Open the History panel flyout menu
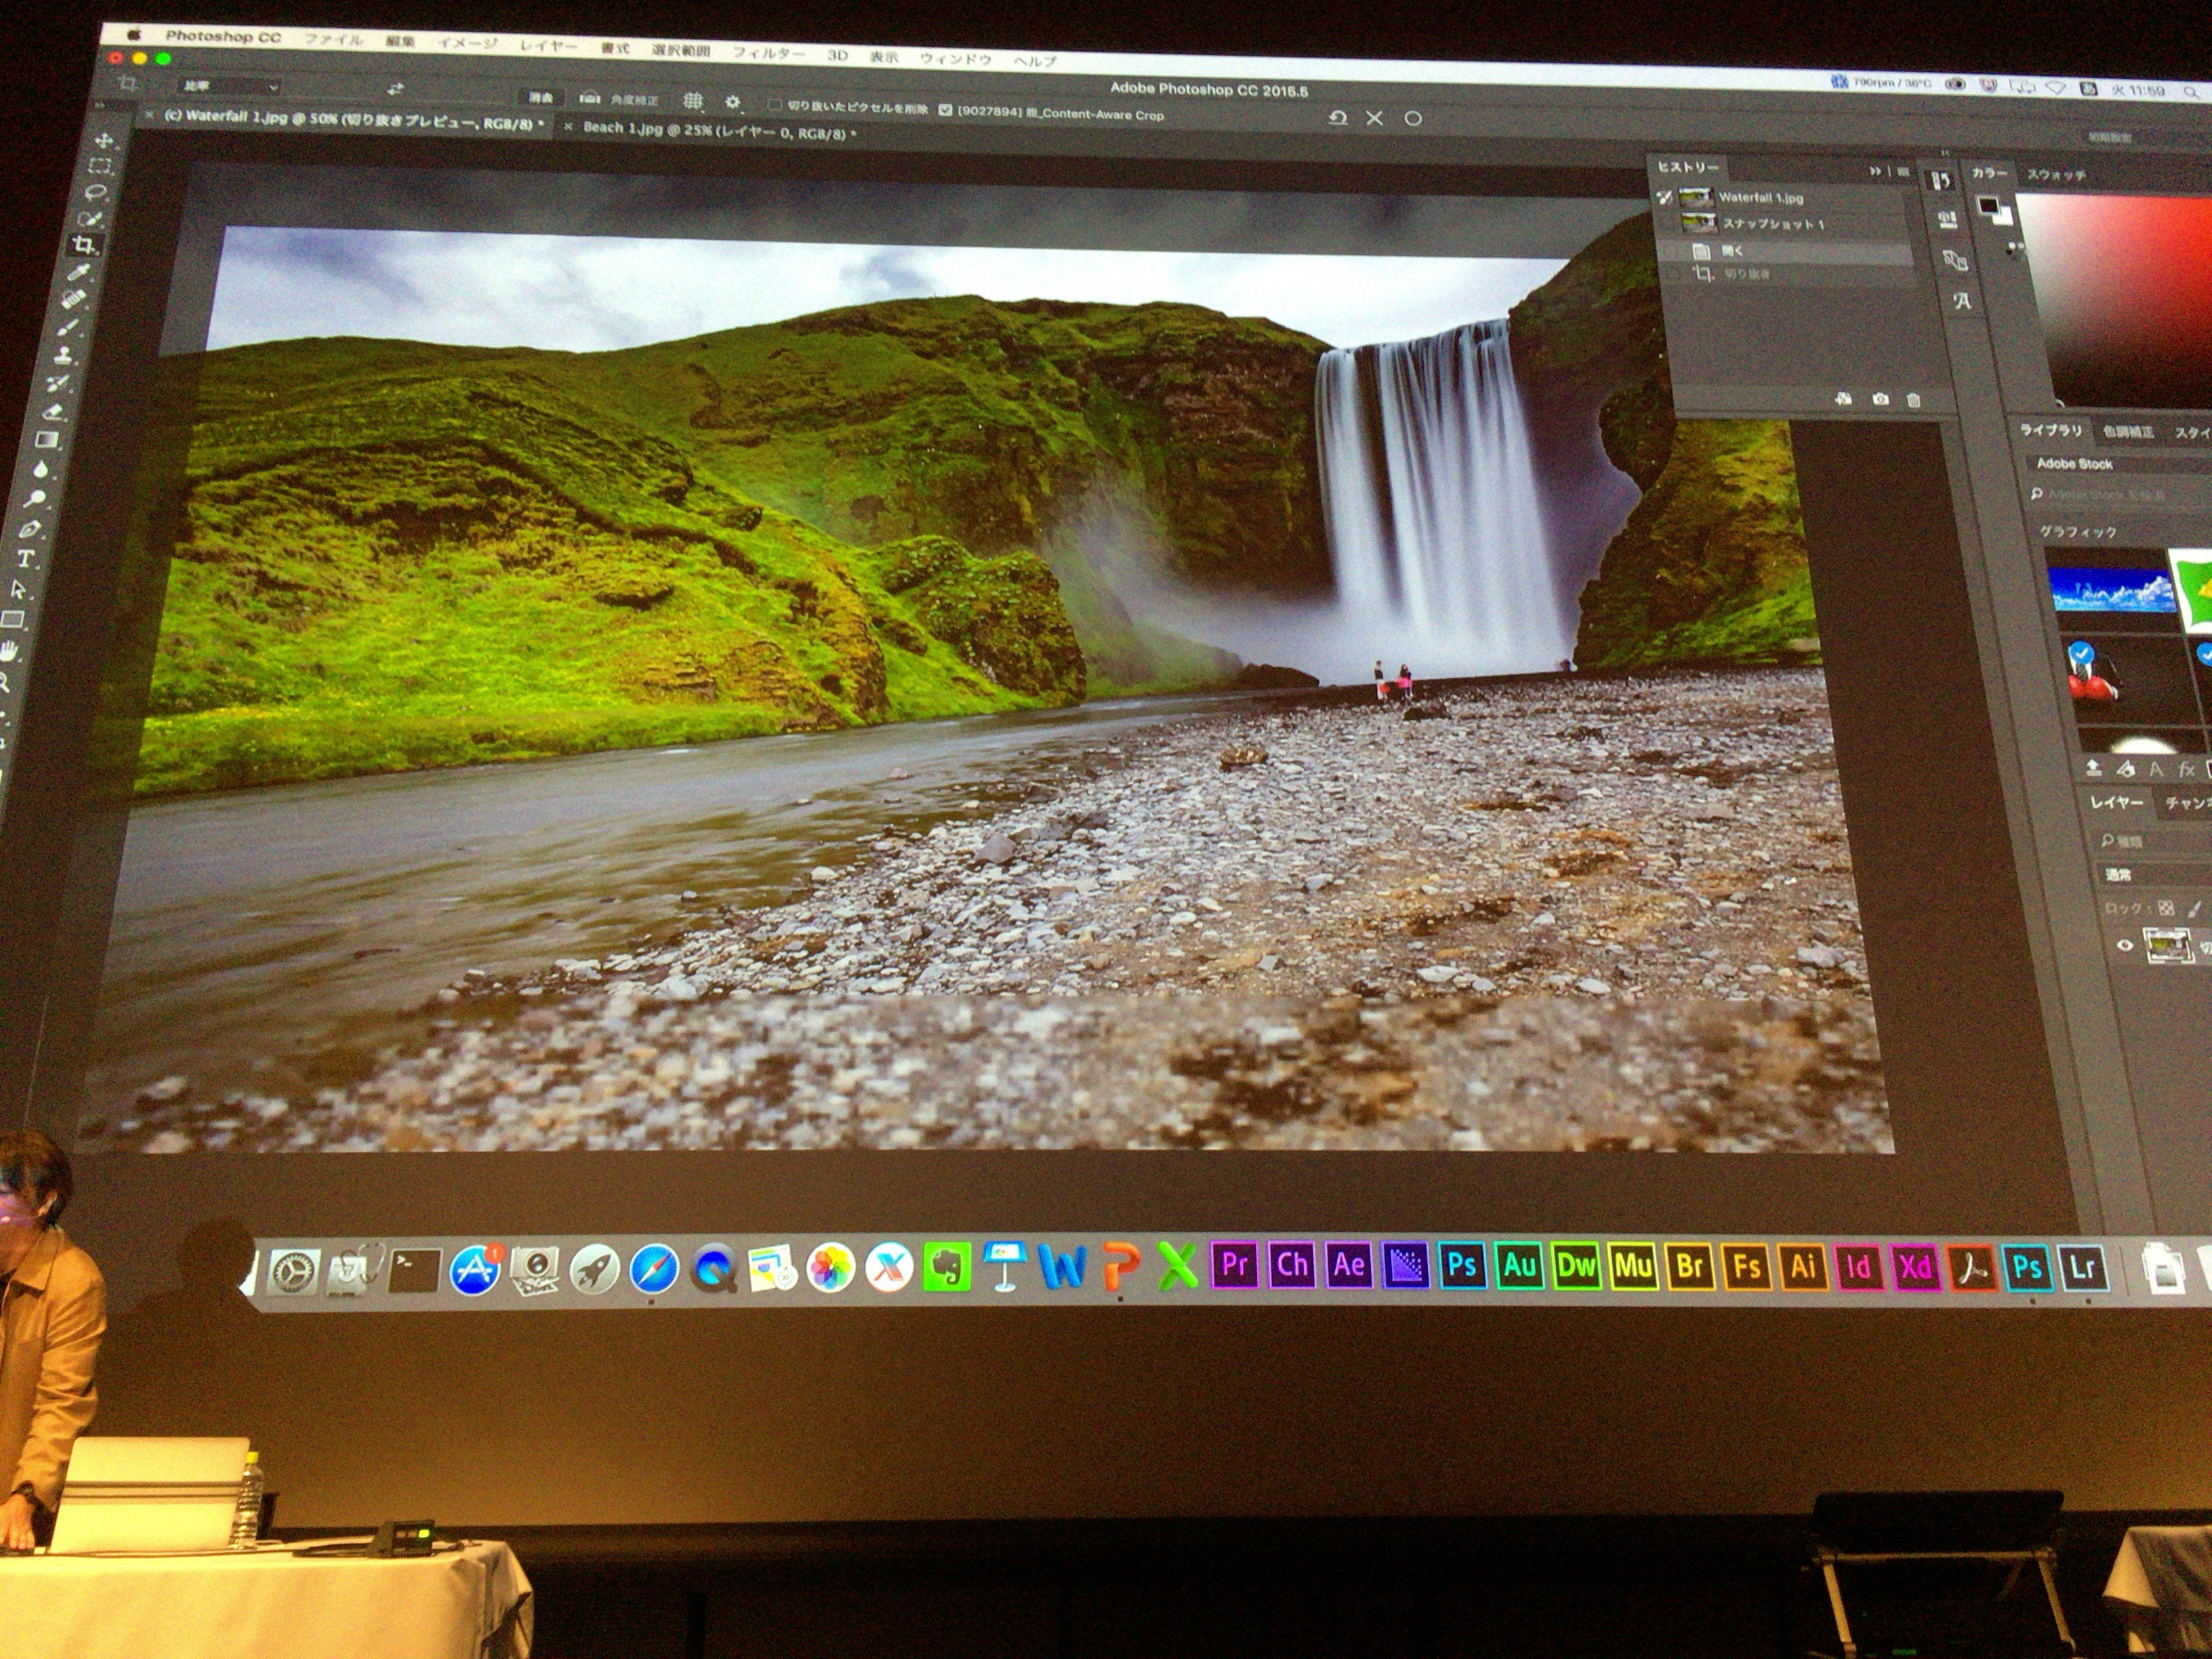The image size is (2212, 1659). point(1903,172)
